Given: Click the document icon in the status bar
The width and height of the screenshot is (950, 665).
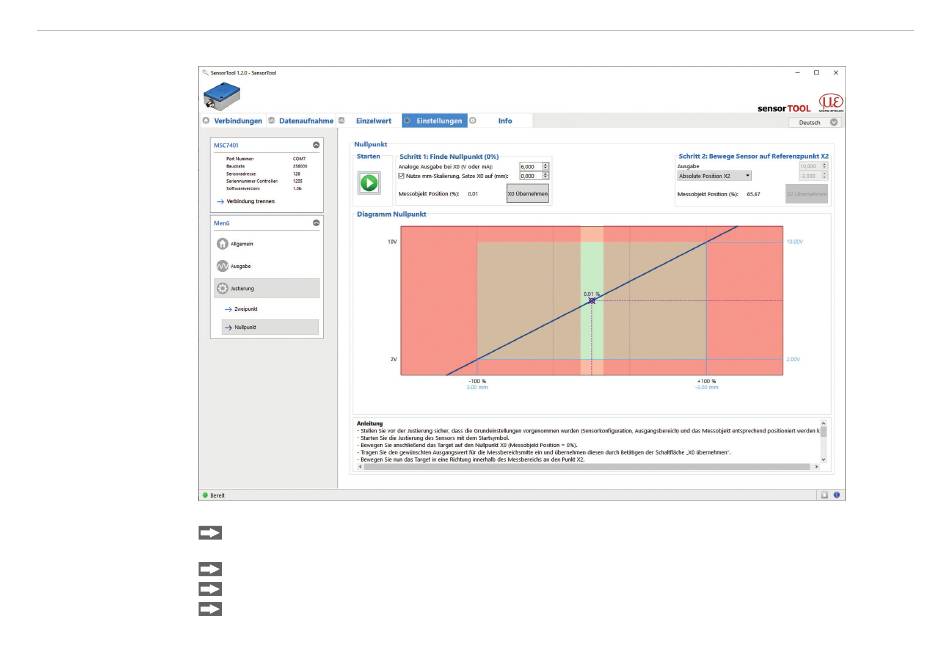Looking at the screenshot, I should (x=824, y=495).
